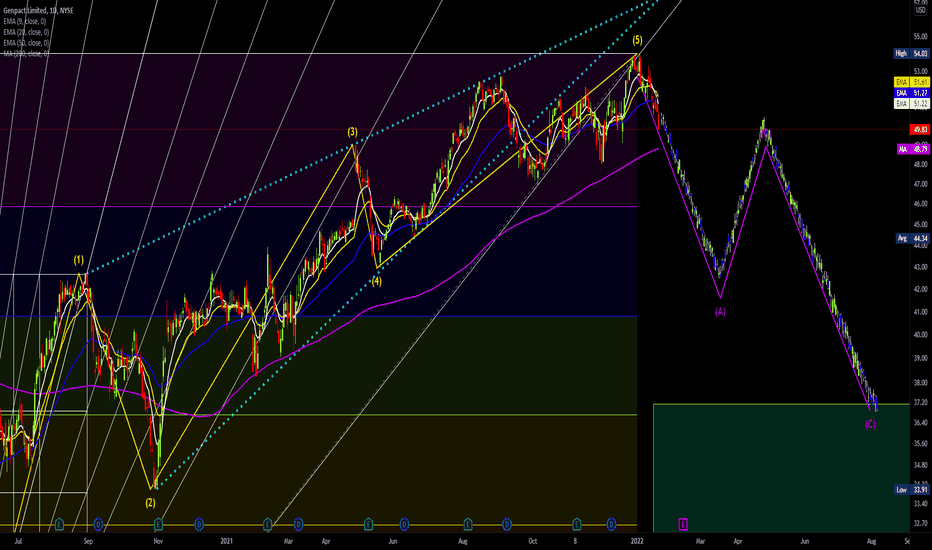Click the 40.00 price scale value
This screenshot has width=932, height=550.
[x=920, y=335]
